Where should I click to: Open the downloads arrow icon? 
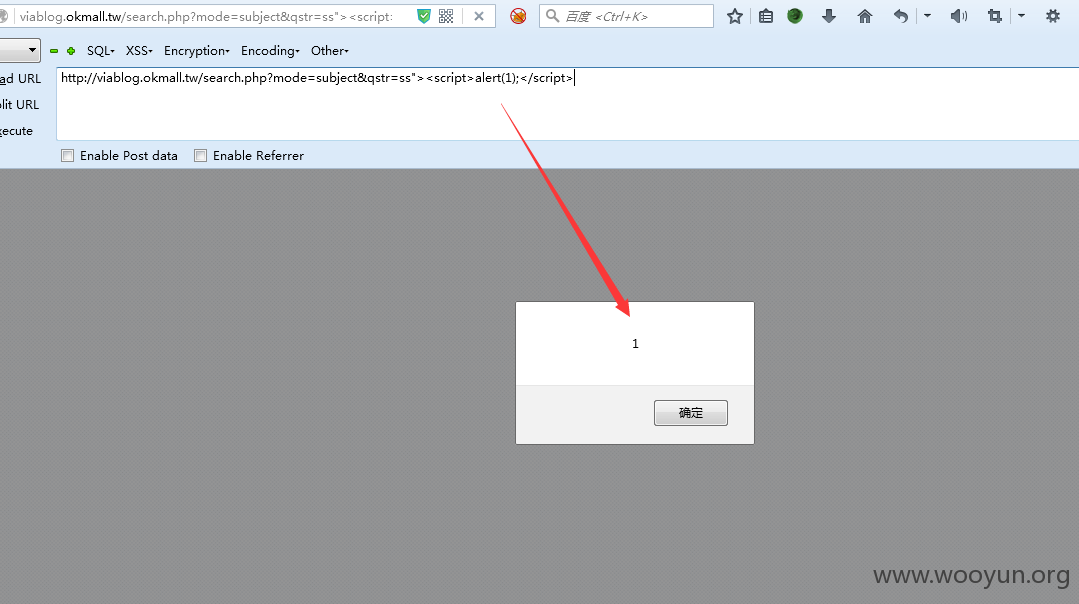[x=829, y=16]
